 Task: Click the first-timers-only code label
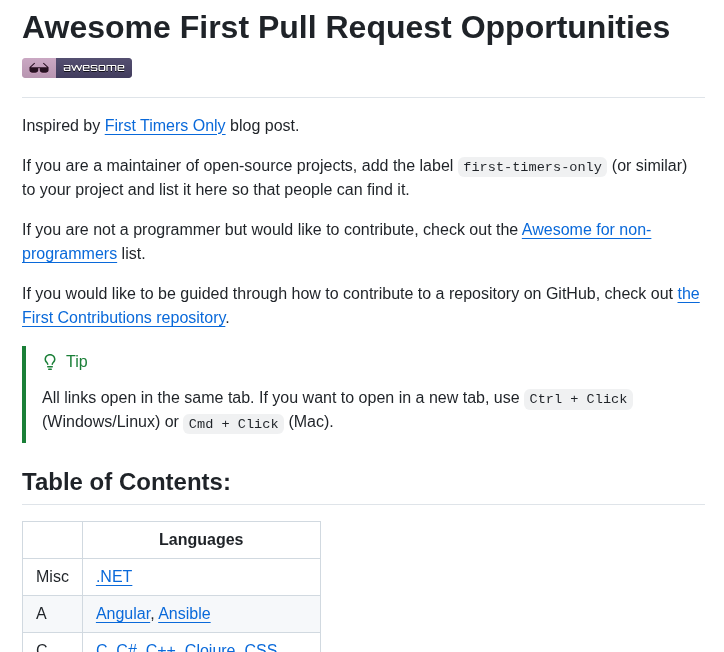pyautogui.click(x=532, y=167)
